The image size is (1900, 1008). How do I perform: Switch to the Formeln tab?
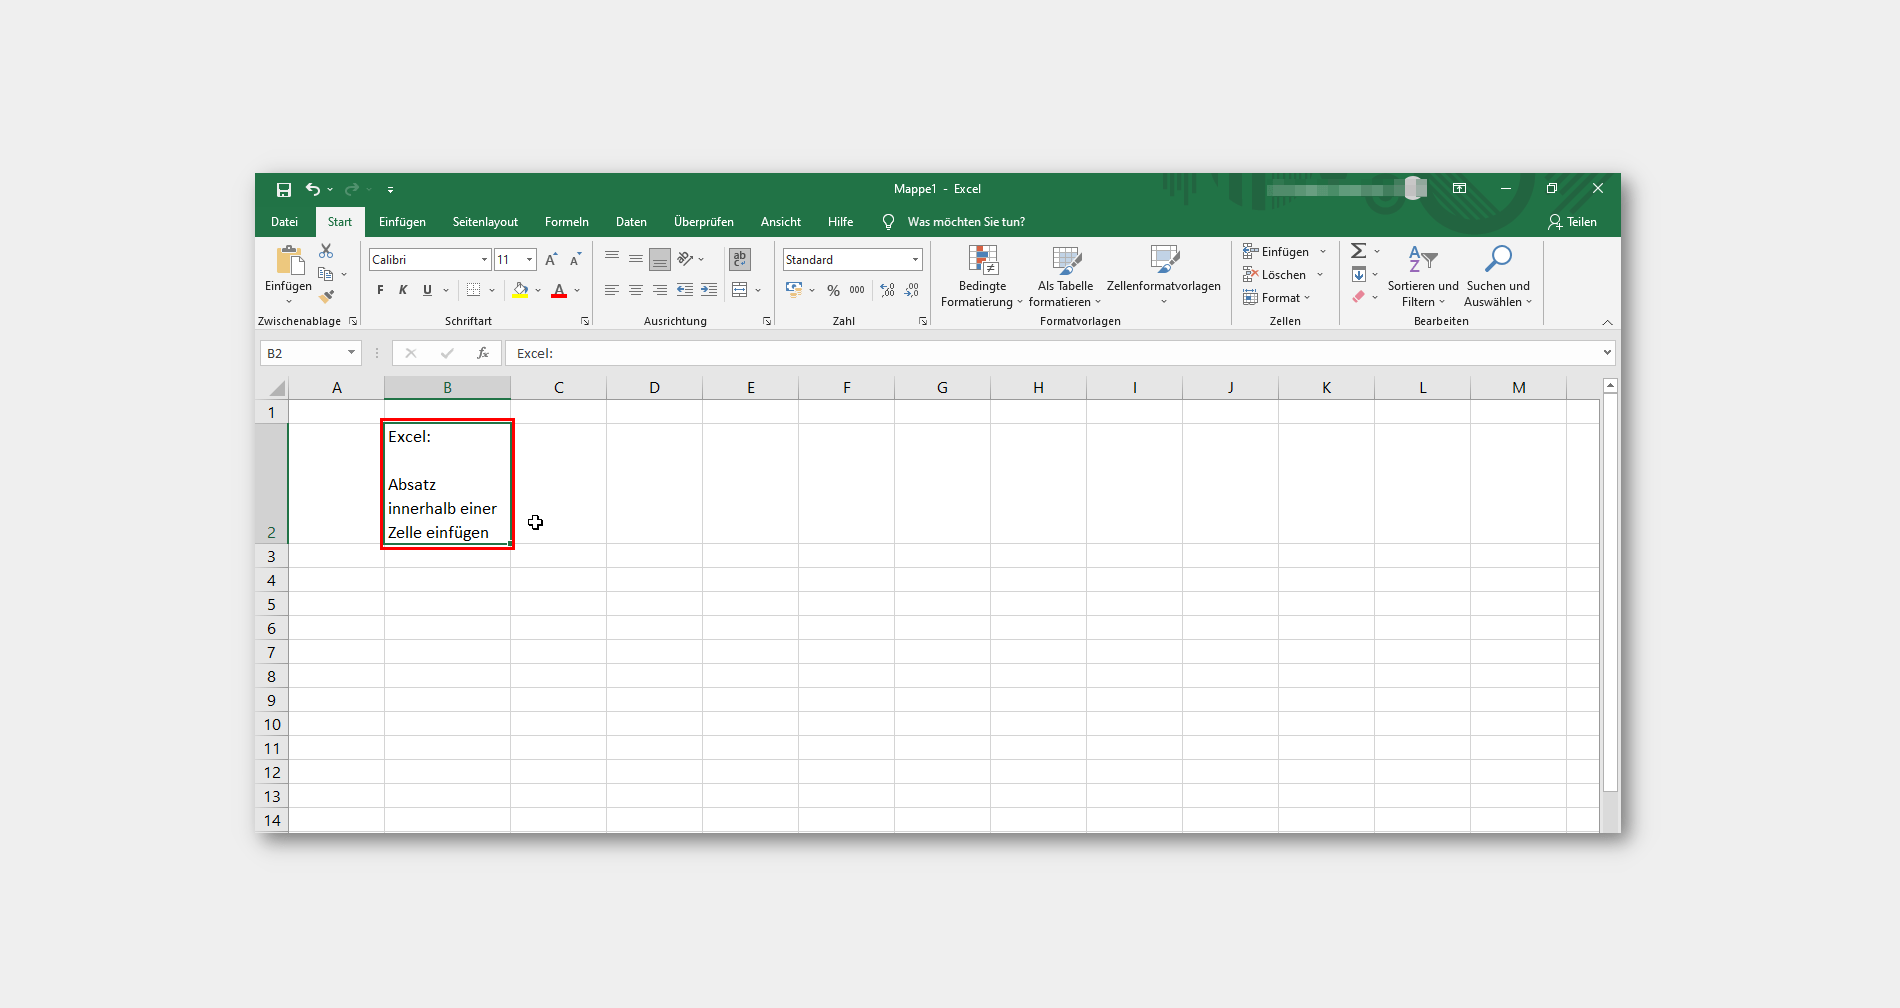567,222
